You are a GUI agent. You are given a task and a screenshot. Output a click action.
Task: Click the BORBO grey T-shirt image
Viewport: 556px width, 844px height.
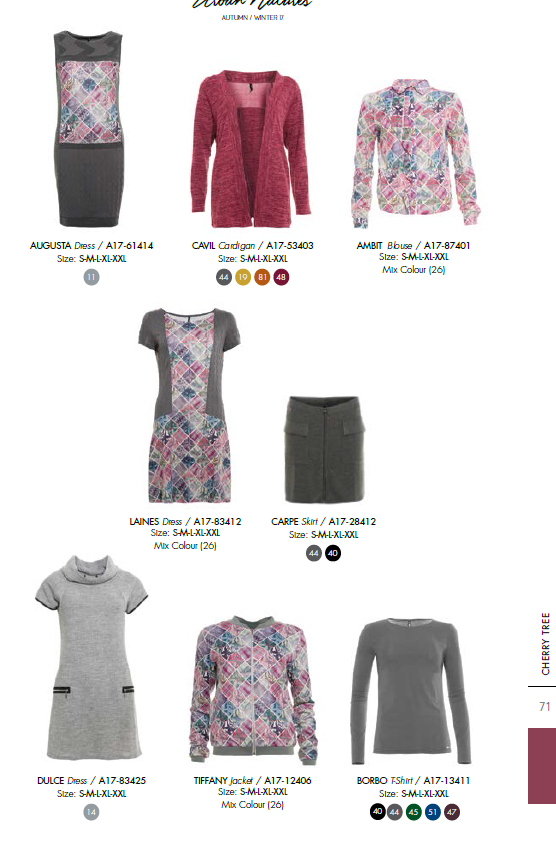pos(412,691)
